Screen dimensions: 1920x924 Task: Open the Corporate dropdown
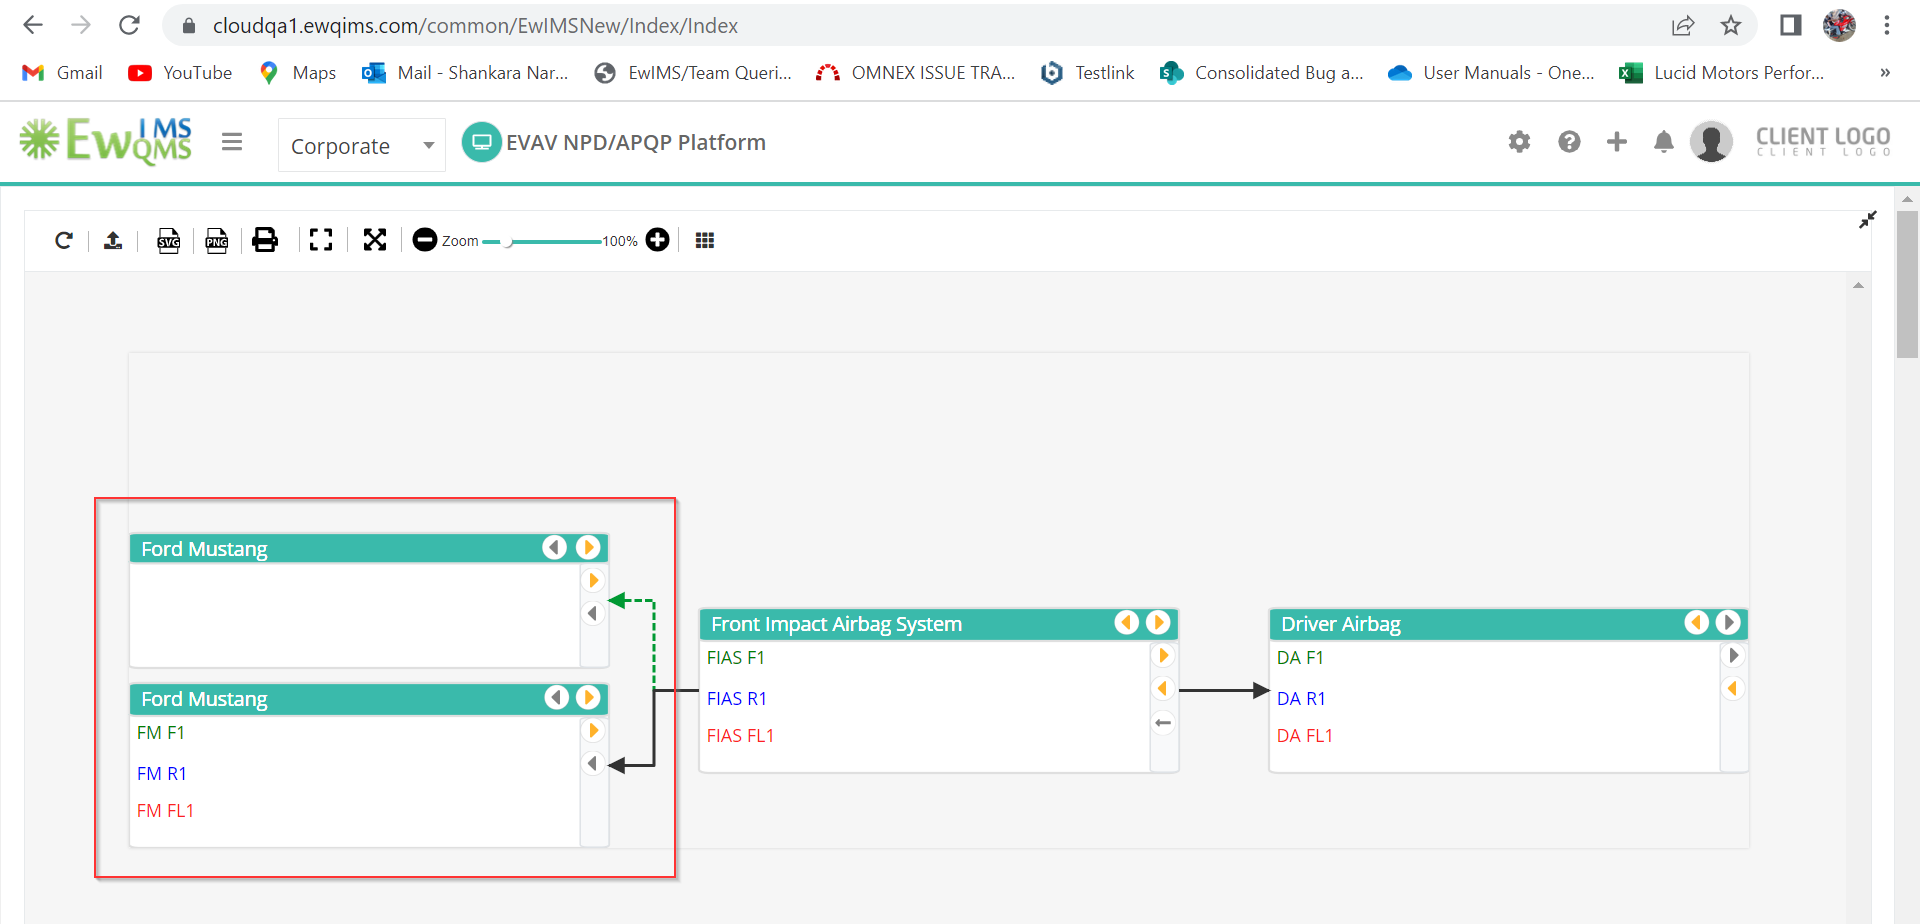point(361,145)
